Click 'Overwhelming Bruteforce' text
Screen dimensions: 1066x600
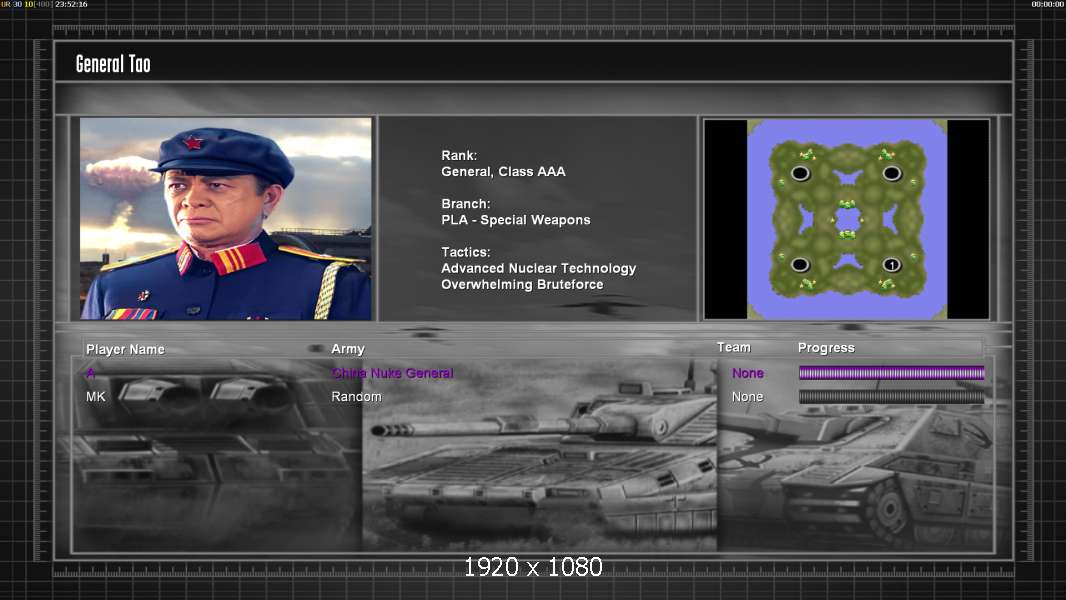tap(522, 285)
